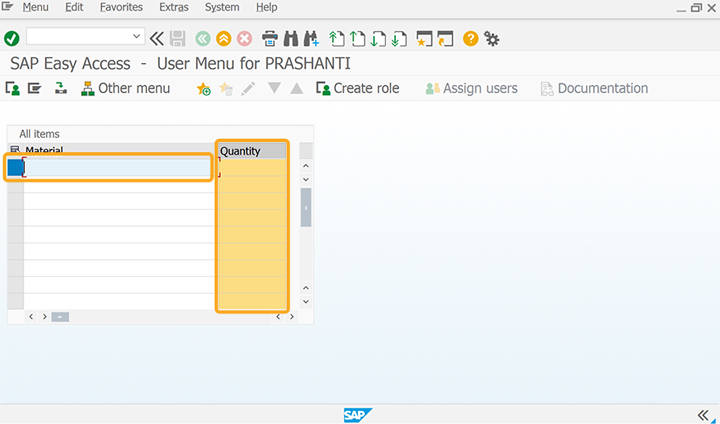The height and width of the screenshot is (424, 720).
Task: Click the Material column header
Action: point(119,150)
